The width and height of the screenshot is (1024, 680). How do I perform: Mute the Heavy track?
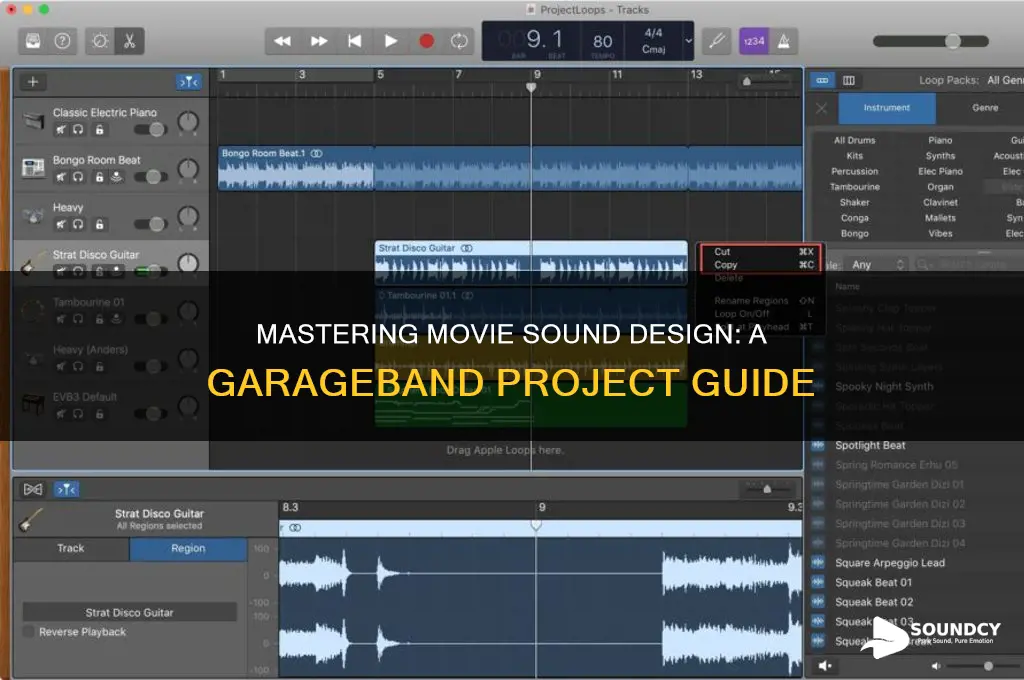(x=61, y=225)
